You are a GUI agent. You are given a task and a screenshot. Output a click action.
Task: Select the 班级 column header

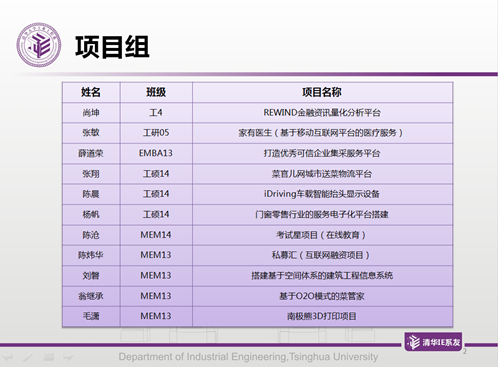click(156, 92)
